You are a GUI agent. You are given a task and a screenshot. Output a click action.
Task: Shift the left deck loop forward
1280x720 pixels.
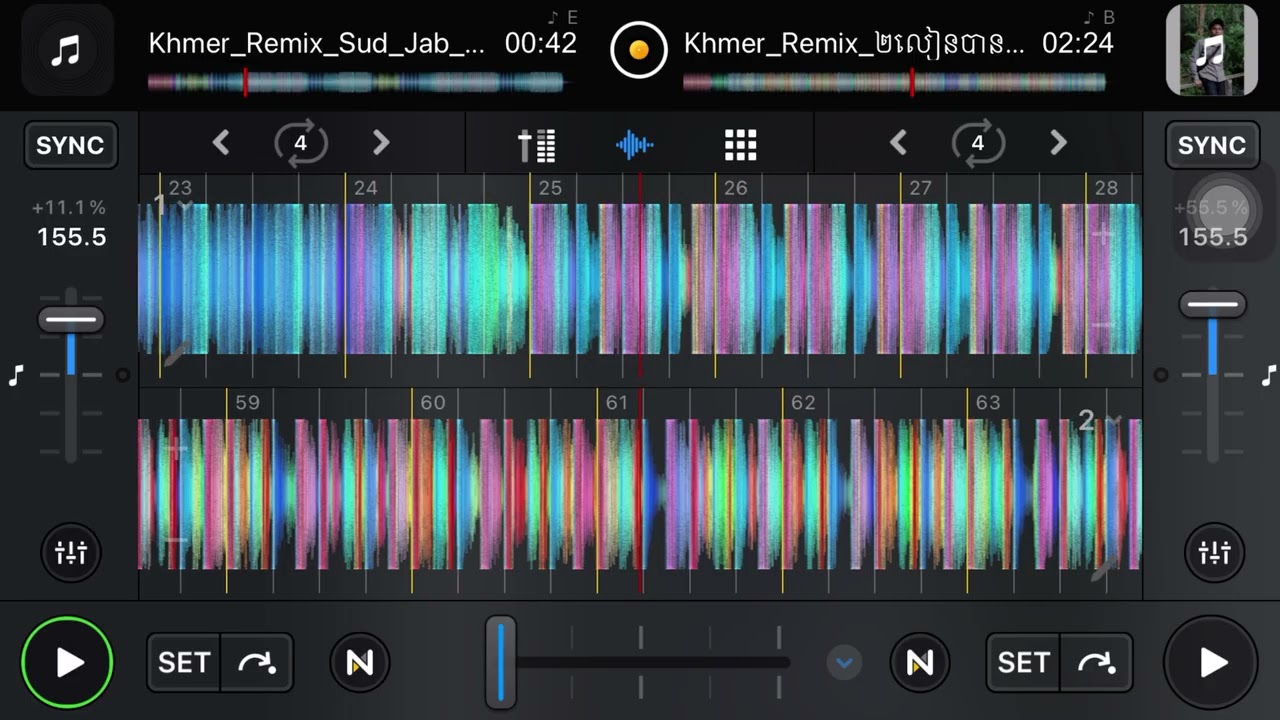pyautogui.click(x=380, y=143)
